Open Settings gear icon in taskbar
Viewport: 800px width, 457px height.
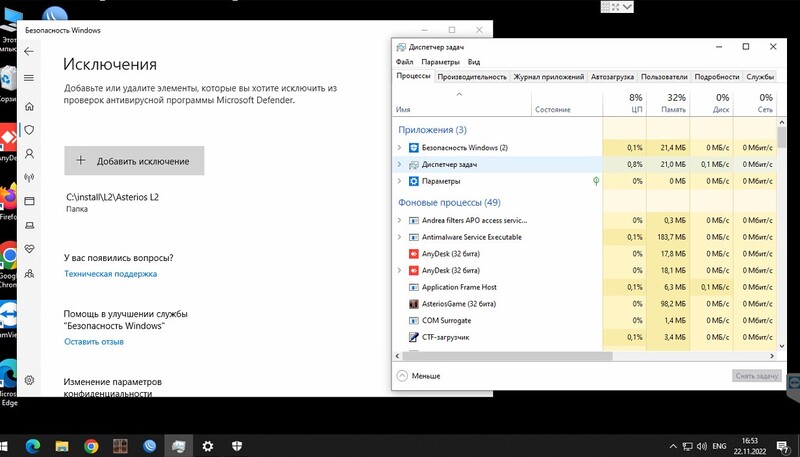(208, 447)
